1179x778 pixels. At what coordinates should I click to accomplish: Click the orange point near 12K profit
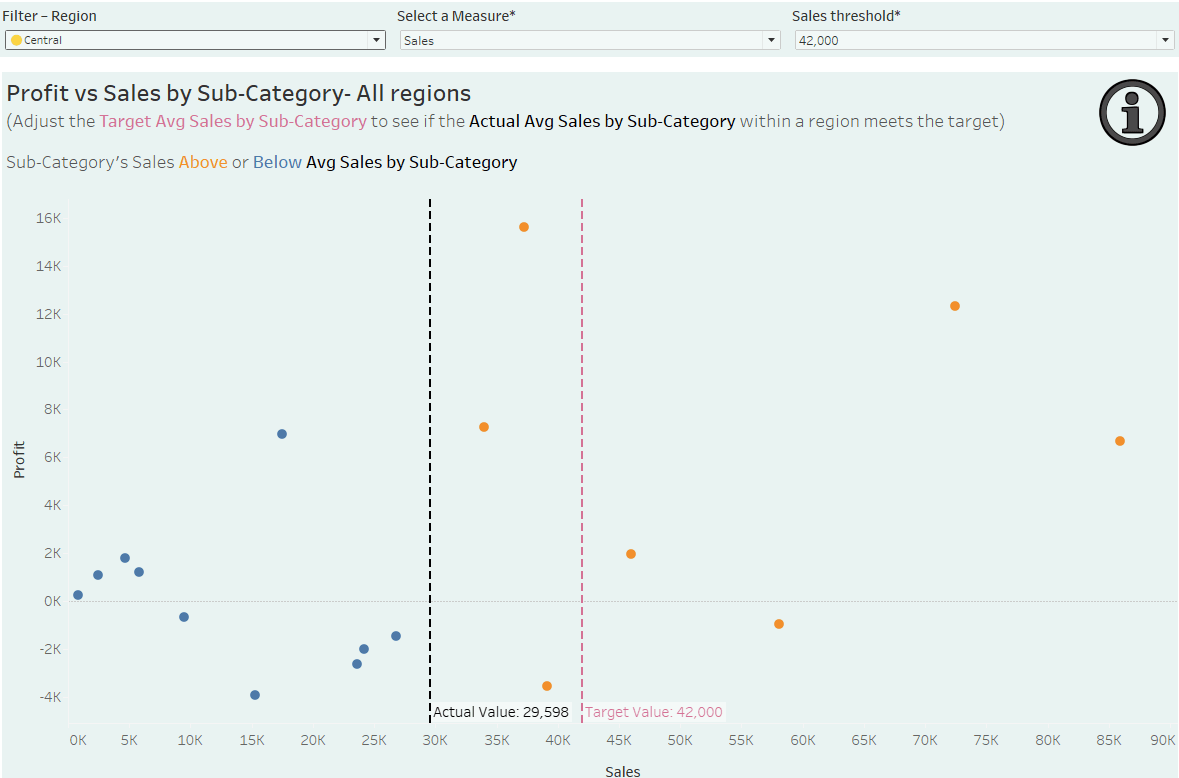955,306
